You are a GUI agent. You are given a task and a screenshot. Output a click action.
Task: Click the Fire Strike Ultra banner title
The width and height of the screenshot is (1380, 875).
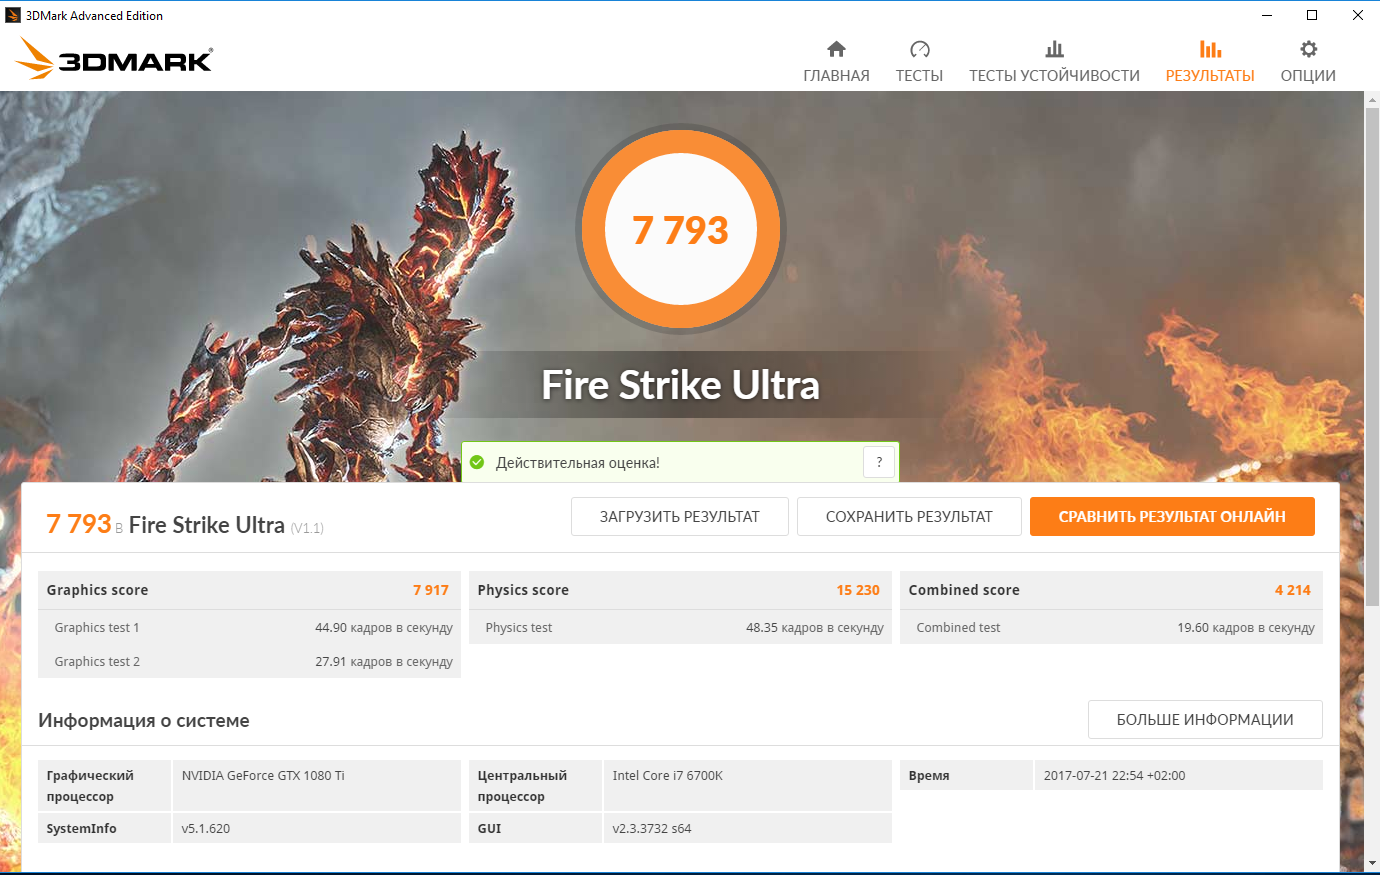tap(681, 385)
